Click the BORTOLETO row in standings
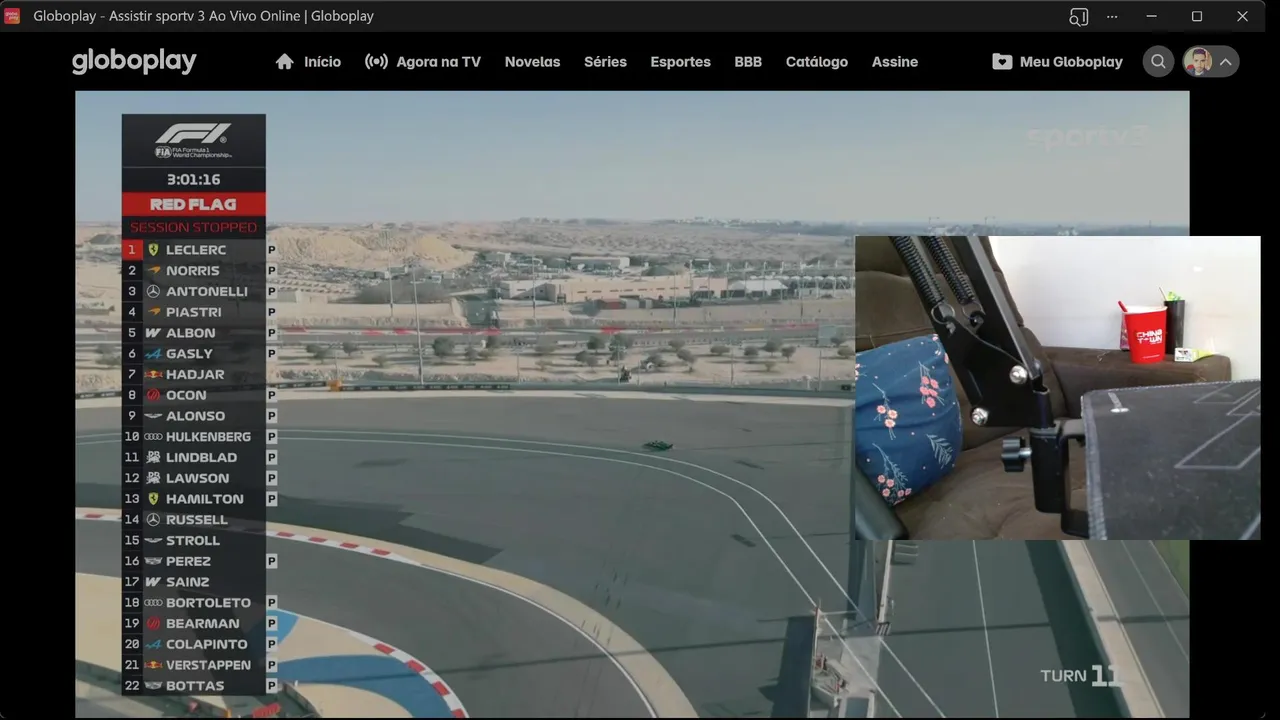The width and height of the screenshot is (1280, 720). [194, 603]
